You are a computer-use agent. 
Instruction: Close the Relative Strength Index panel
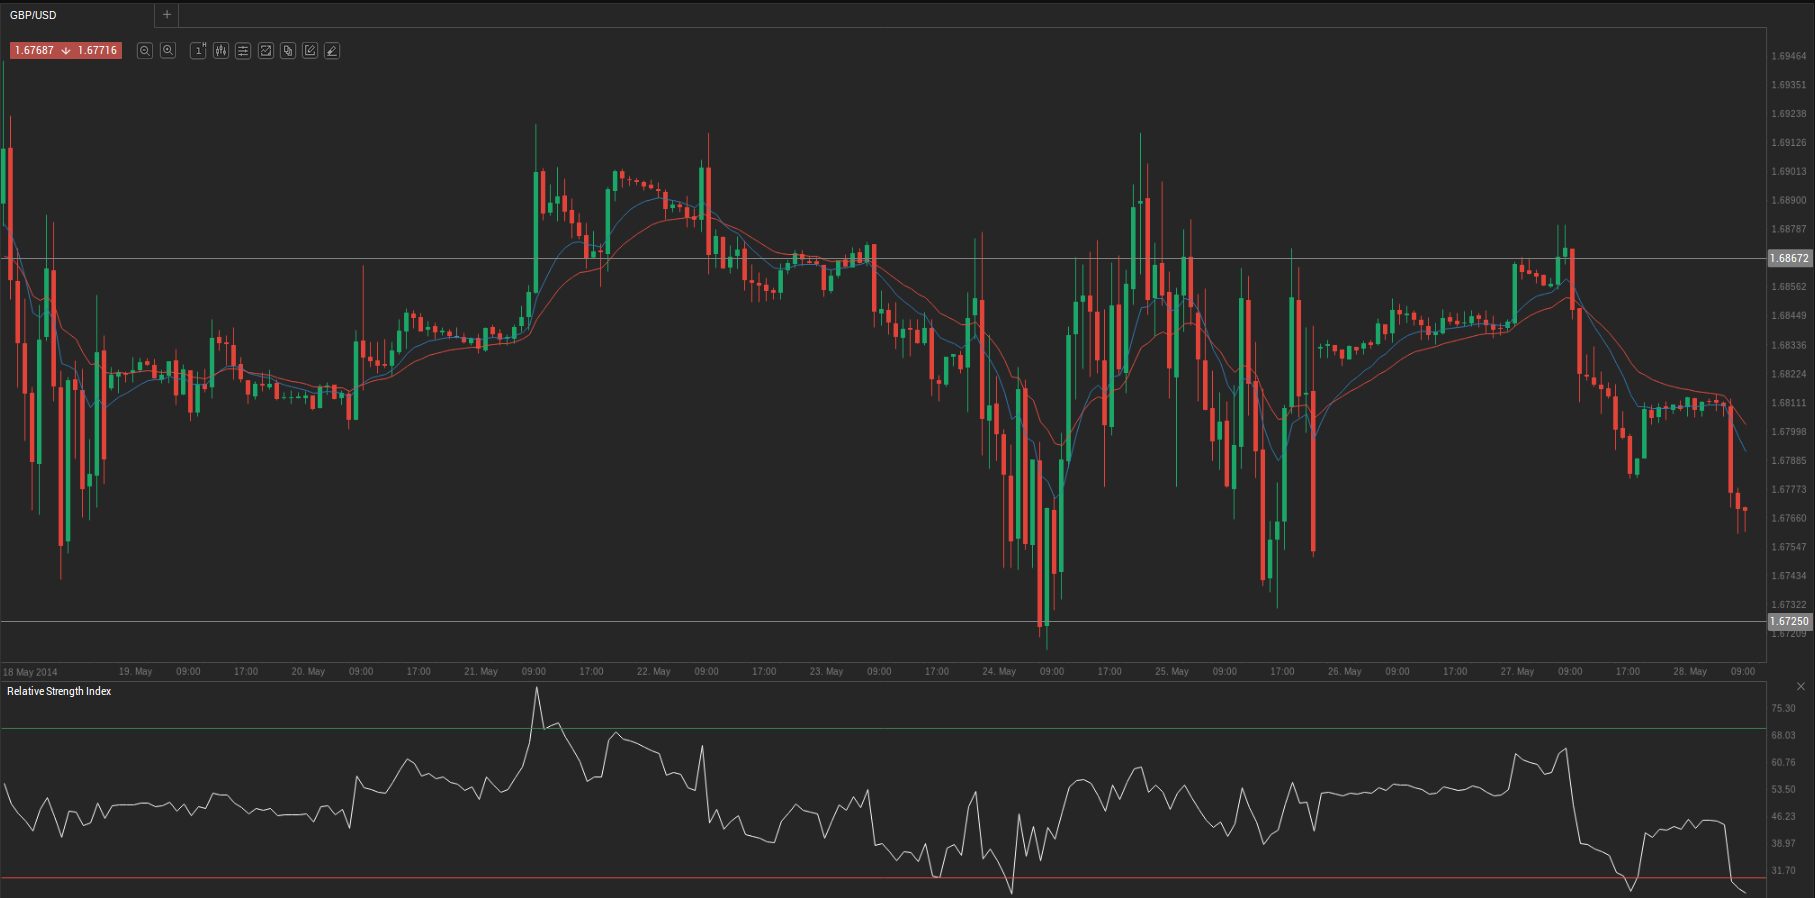tap(1801, 686)
